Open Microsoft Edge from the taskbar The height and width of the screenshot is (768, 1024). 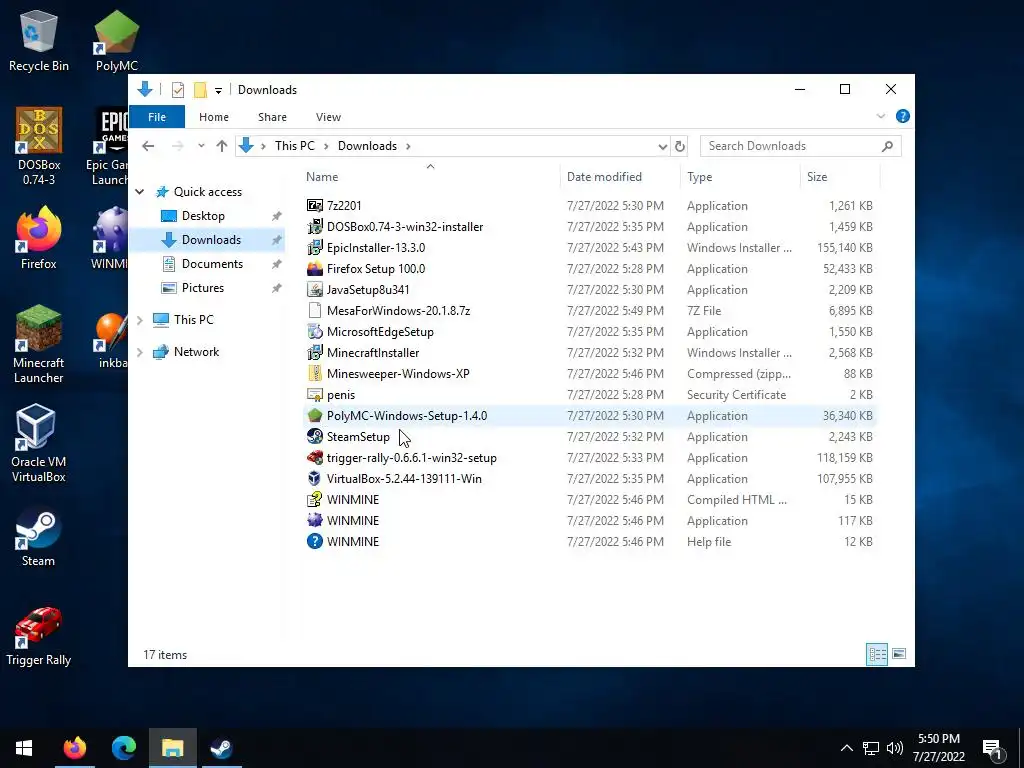point(123,748)
